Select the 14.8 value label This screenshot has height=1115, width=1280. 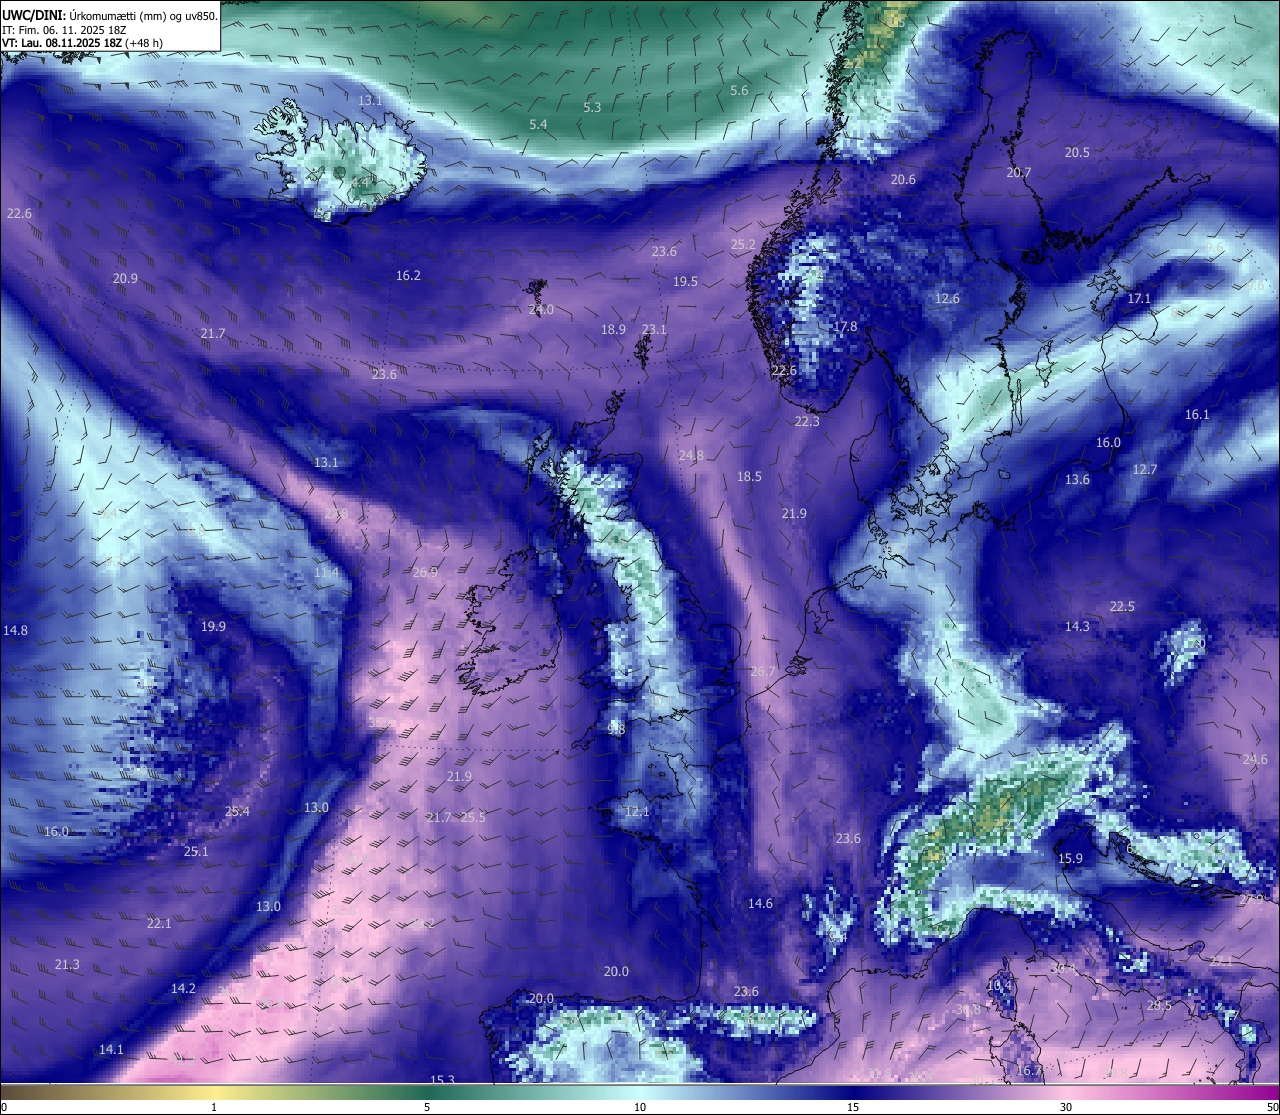(15, 631)
